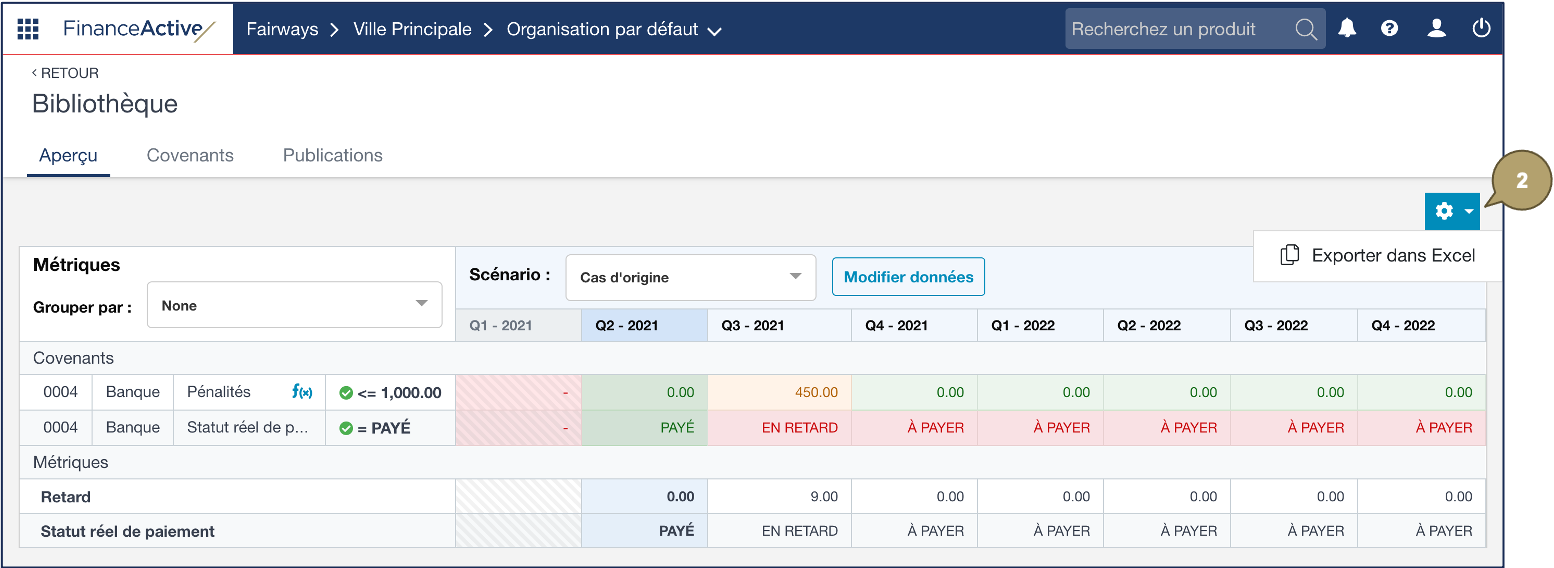
Task: Select the Q3 - 2022 column header
Action: pyautogui.click(x=1294, y=325)
